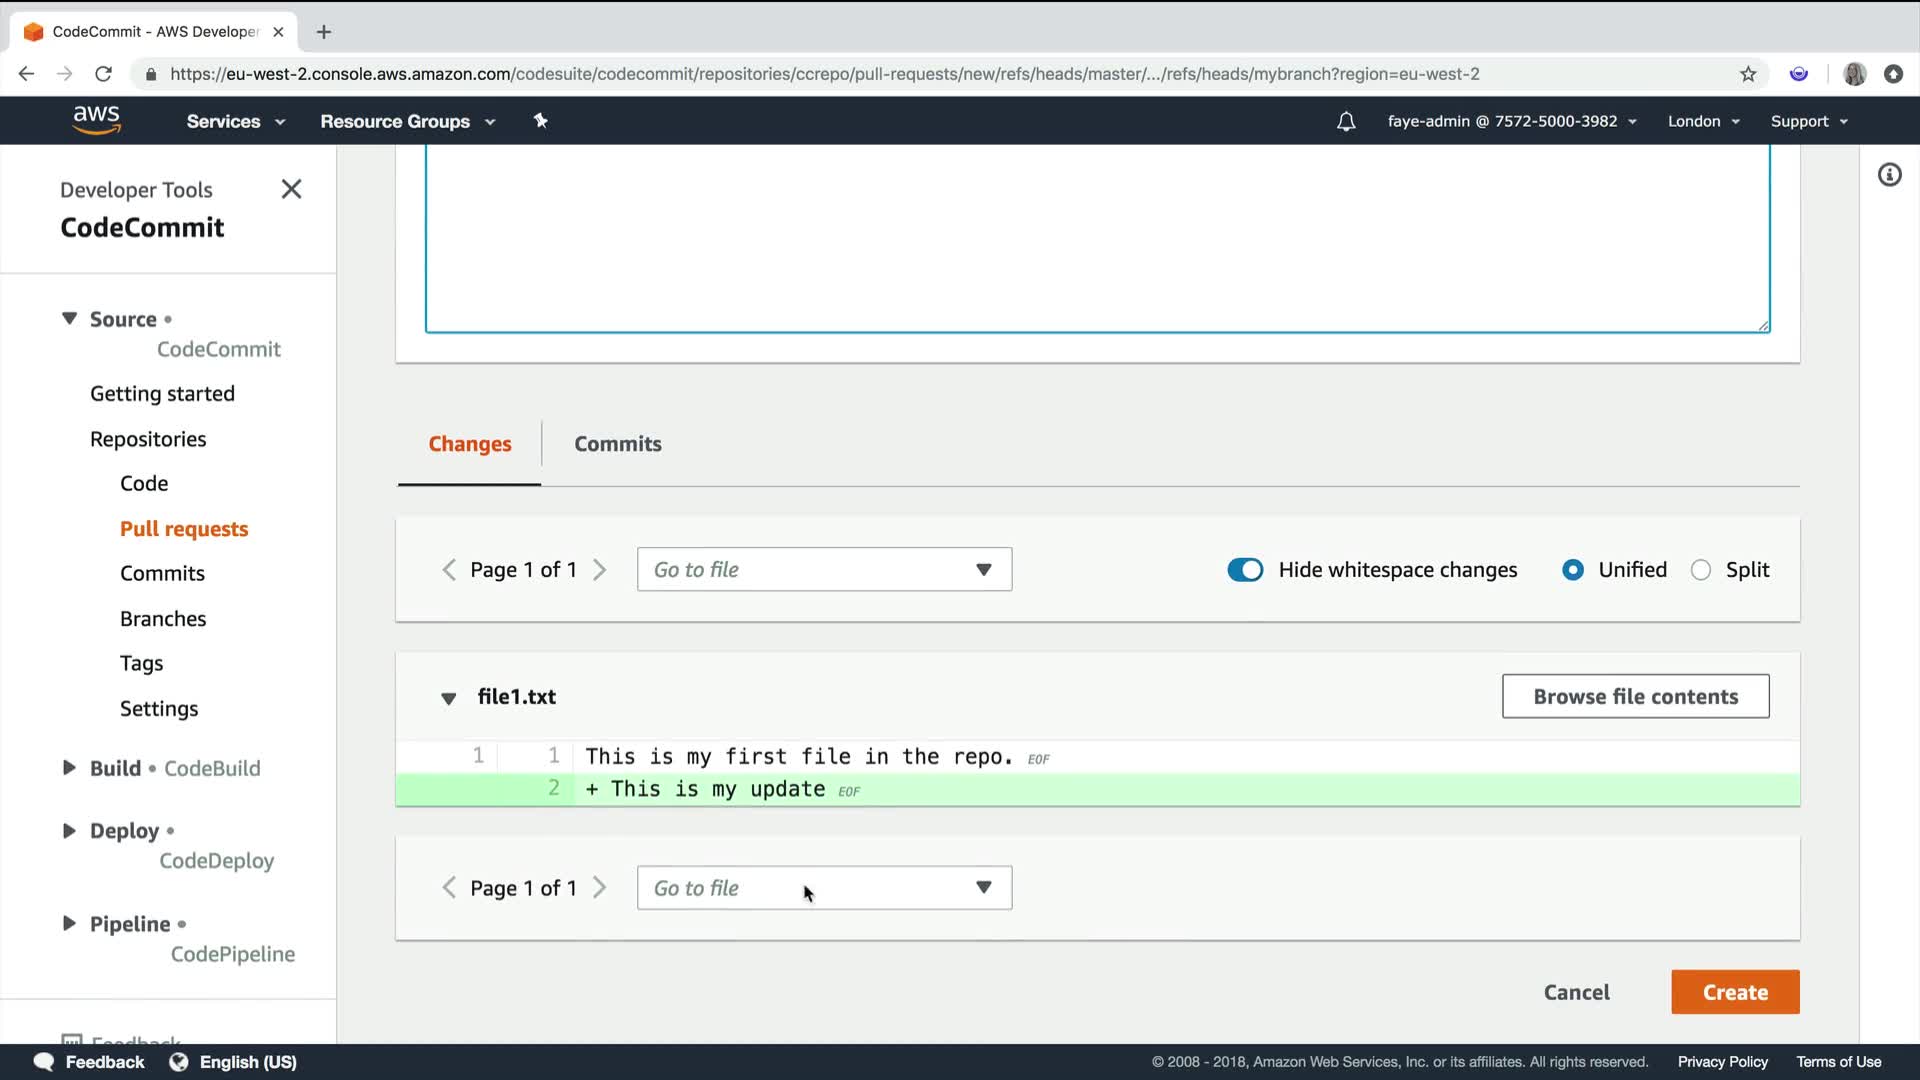The height and width of the screenshot is (1080, 1920).
Task: Click the pin shortcut icon in navbar
Action: pos(540,121)
